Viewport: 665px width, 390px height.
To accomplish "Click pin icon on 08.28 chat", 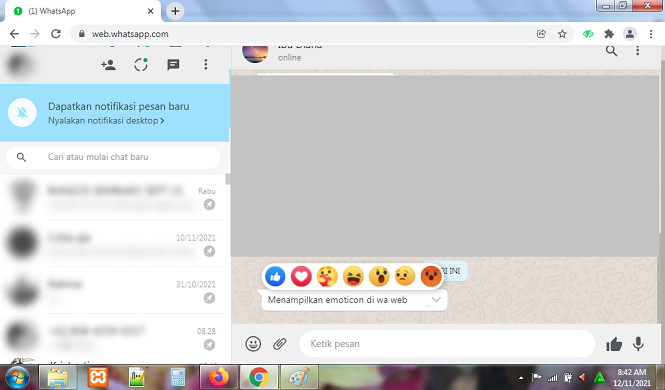I will pos(209,345).
